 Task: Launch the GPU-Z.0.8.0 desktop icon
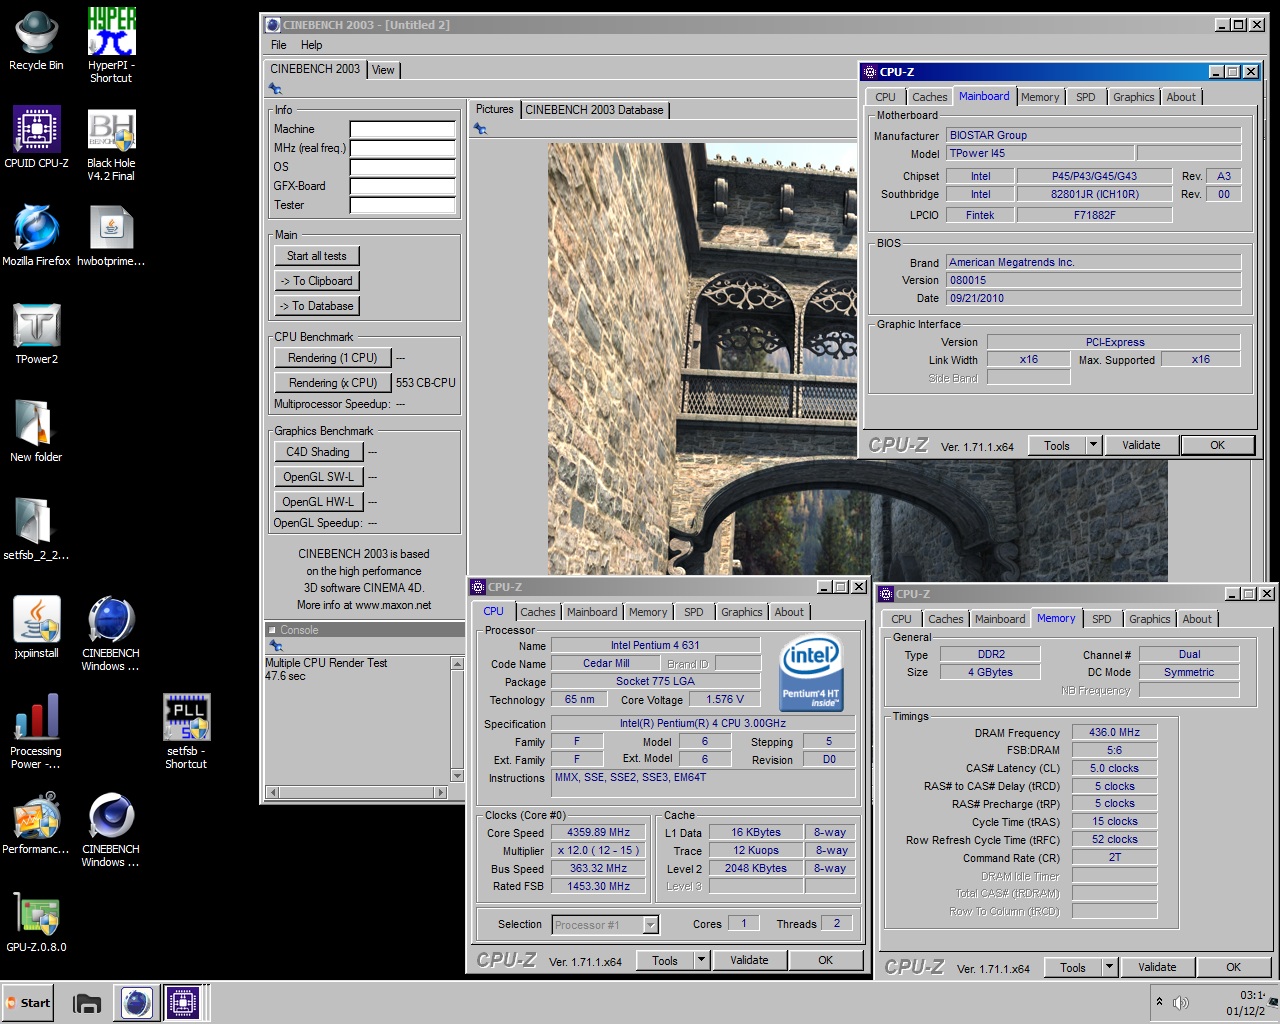(x=36, y=922)
